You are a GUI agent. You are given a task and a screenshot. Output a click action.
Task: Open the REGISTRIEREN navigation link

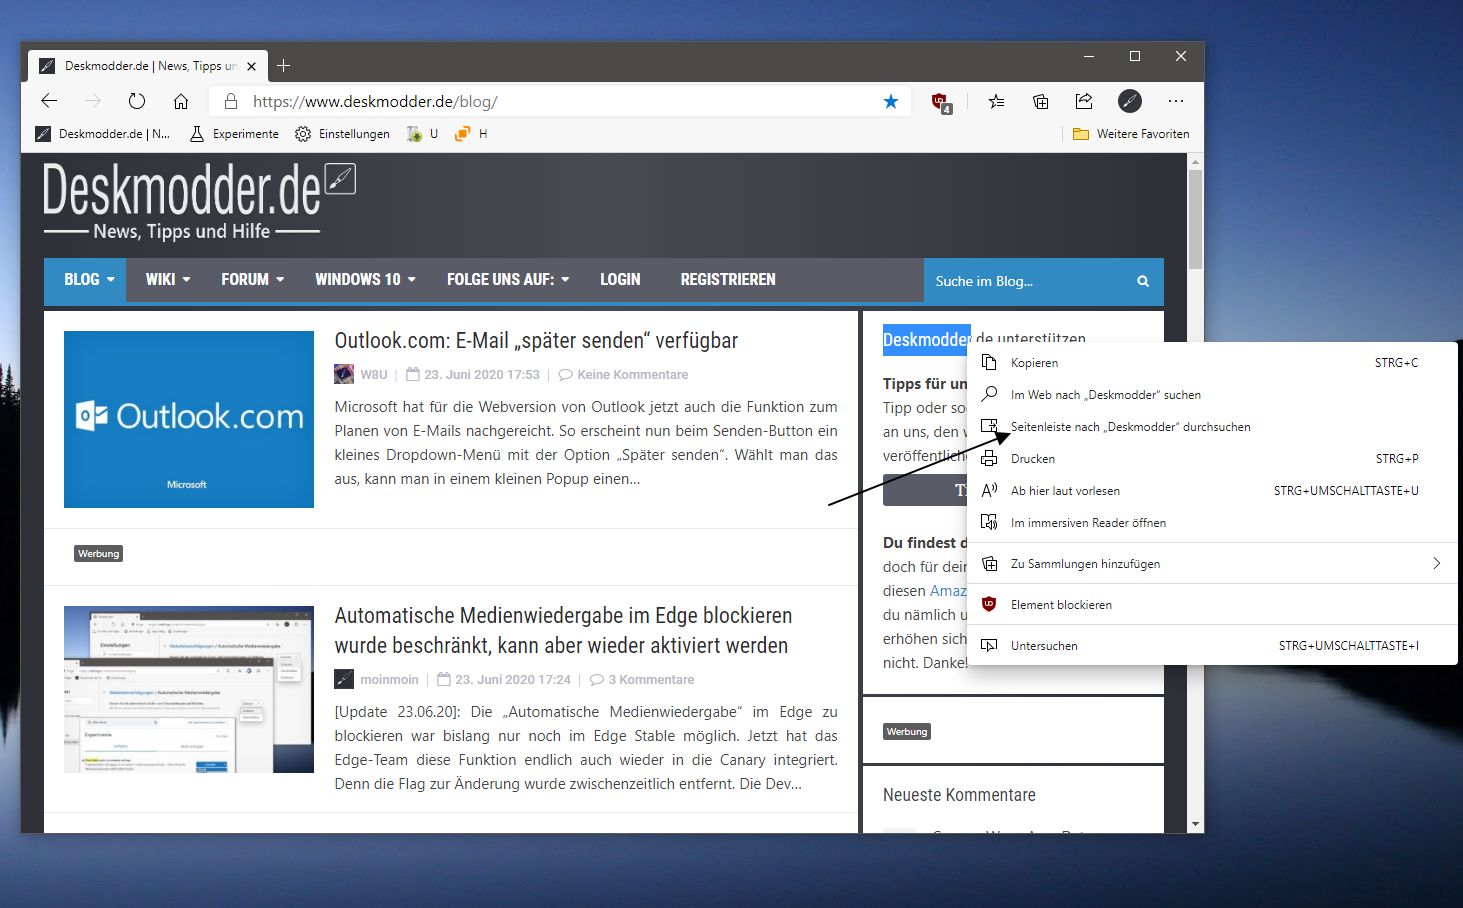(x=728, y=280)
